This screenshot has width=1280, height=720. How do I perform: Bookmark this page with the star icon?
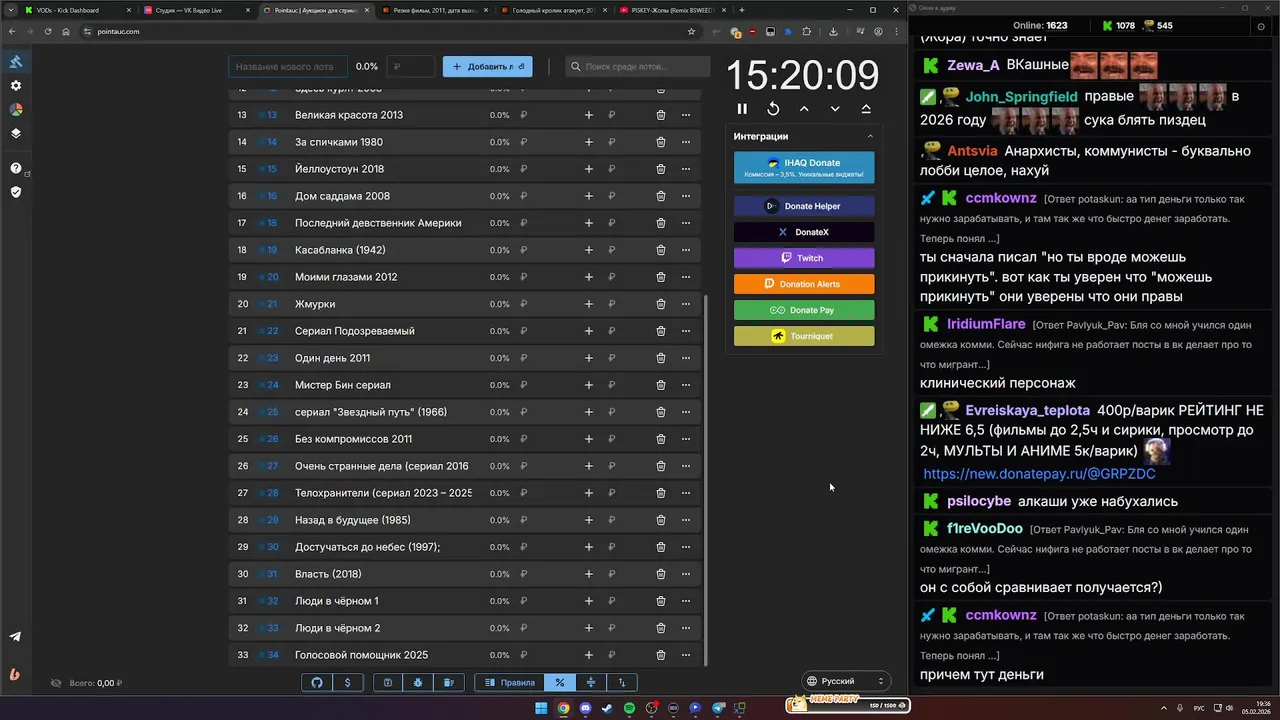click(x=691, y=31)
